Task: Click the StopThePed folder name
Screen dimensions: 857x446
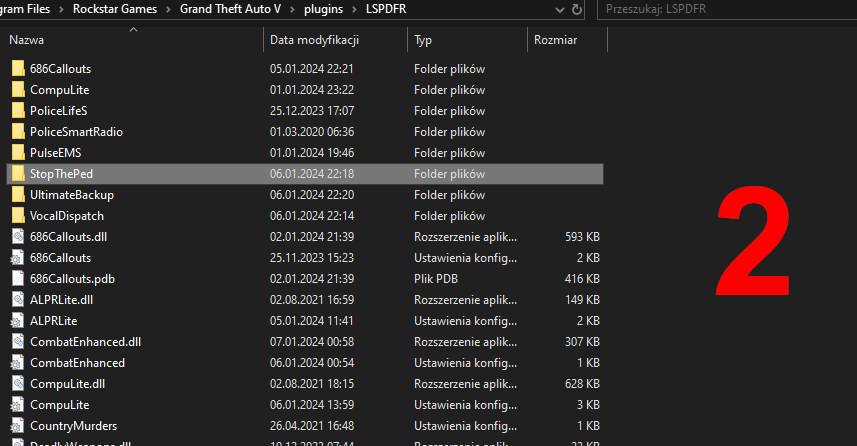Action: click(x=61, y=174)
